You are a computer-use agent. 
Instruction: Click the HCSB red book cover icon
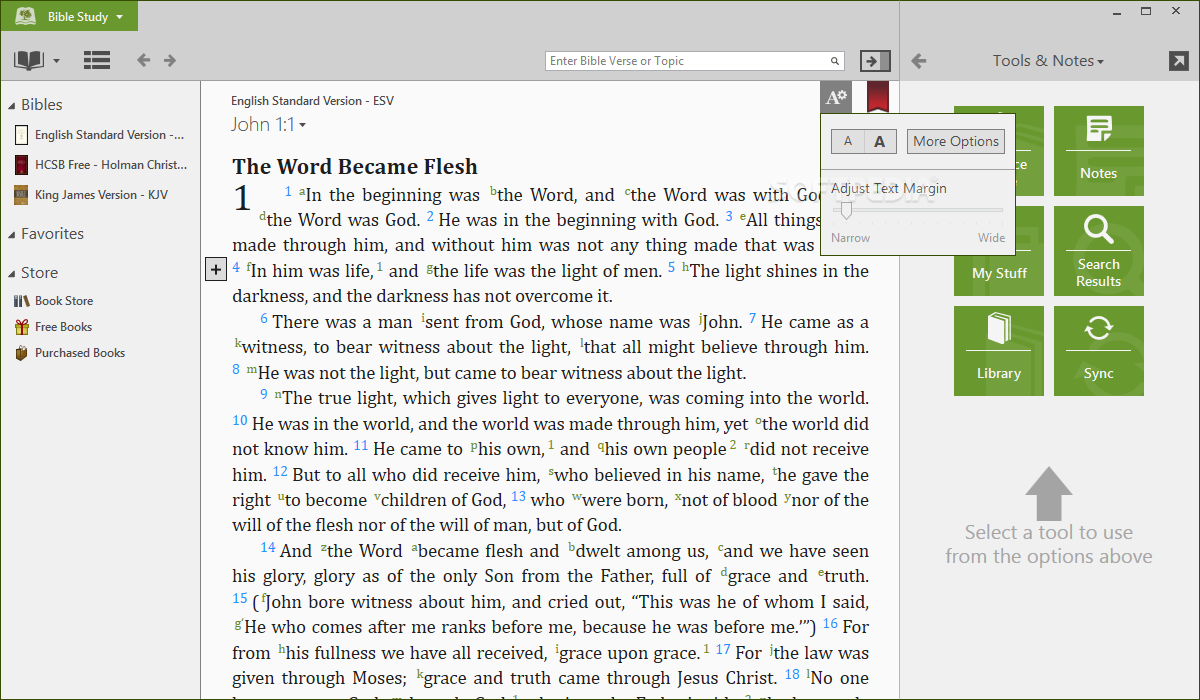click(21, 165)
